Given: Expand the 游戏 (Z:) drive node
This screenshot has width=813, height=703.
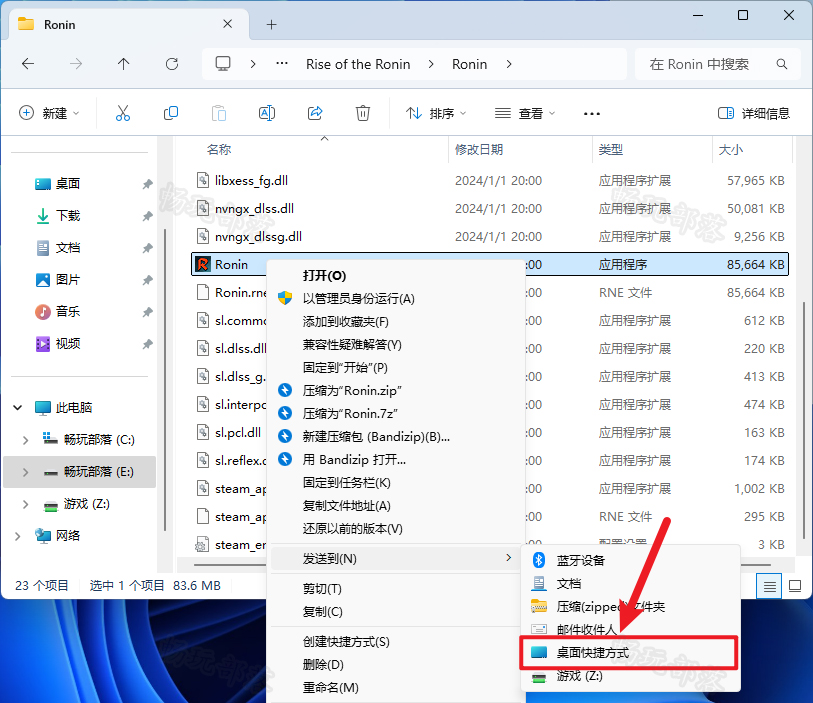Looking at the screenshot, I should pos(25,504).
